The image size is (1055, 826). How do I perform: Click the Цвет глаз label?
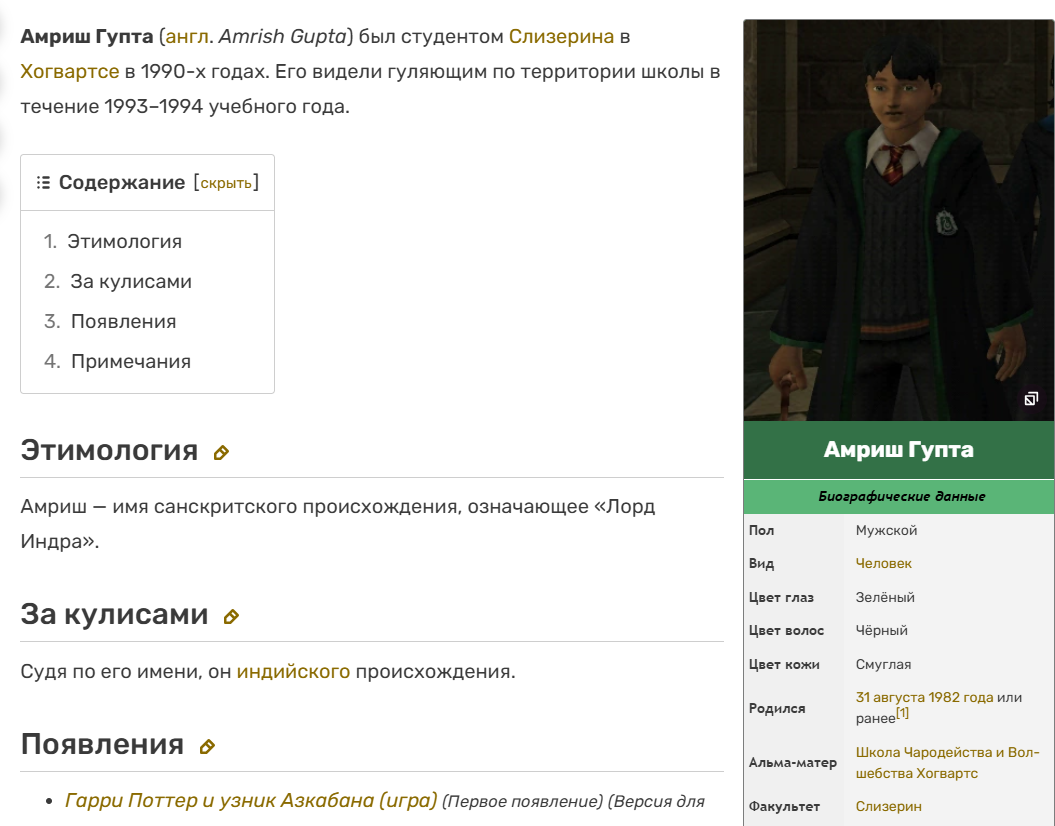pyautogui.click(x=781, y=597)
